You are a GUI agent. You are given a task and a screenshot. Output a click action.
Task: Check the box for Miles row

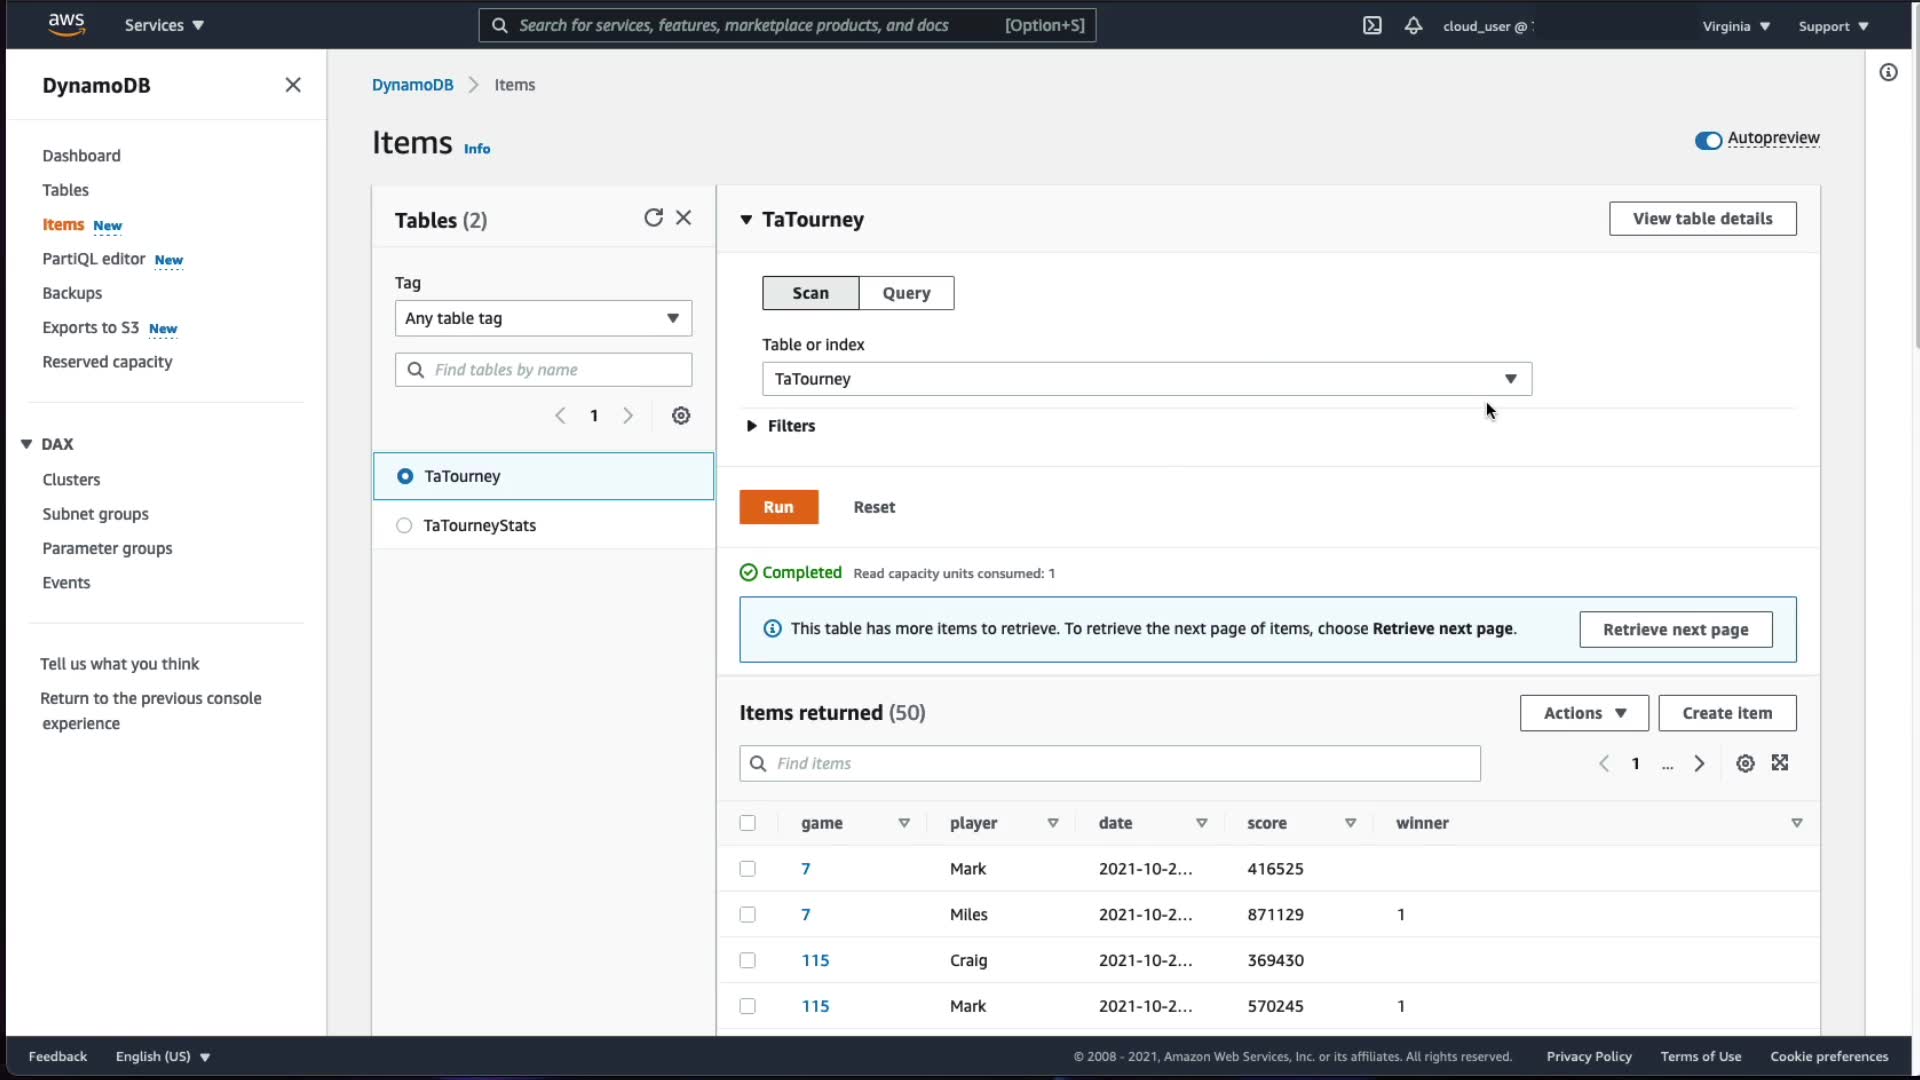click(x=747, y=915)
